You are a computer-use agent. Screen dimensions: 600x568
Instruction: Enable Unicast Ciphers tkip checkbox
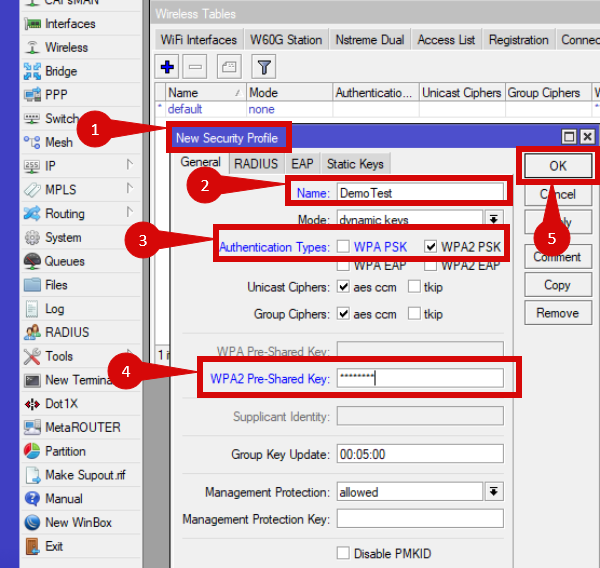(414, 287)
